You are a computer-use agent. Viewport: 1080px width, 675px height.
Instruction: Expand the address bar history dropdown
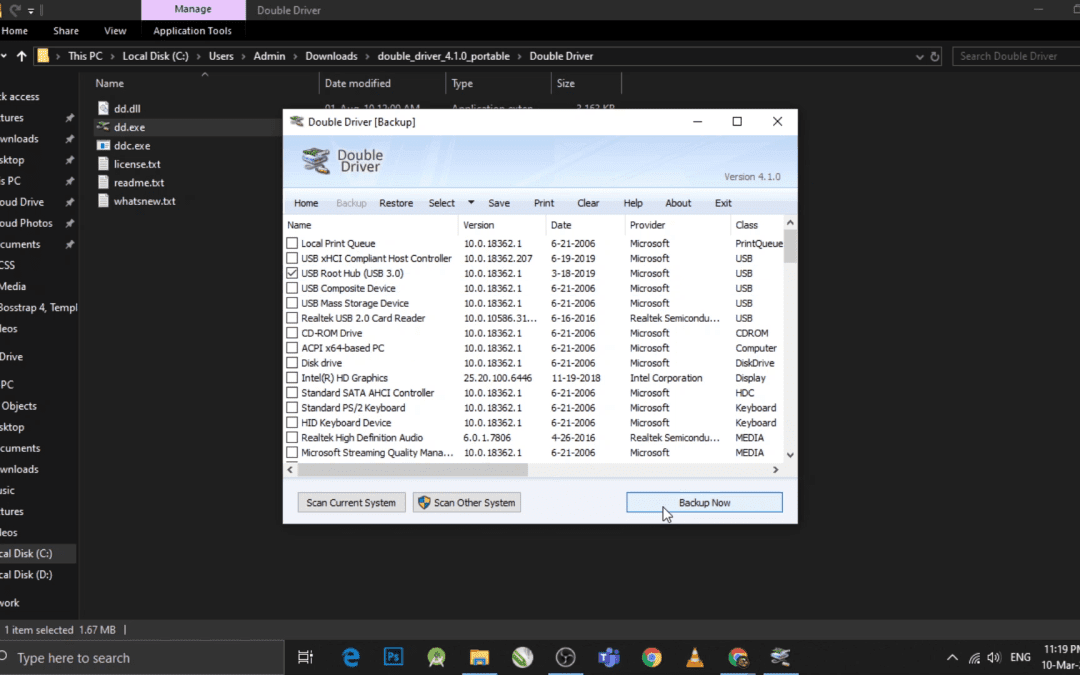point(920,56)
